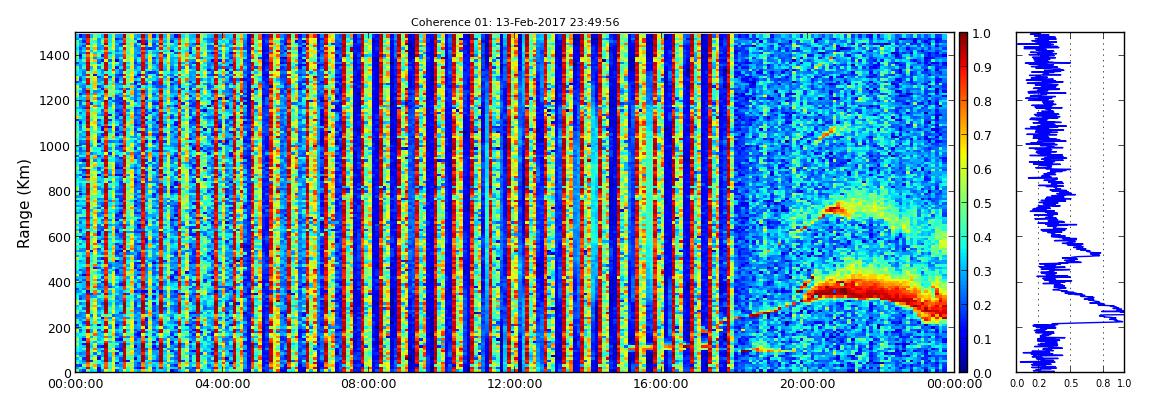Click the 0.8 label under the profile plot

(x=1104, y=384)
